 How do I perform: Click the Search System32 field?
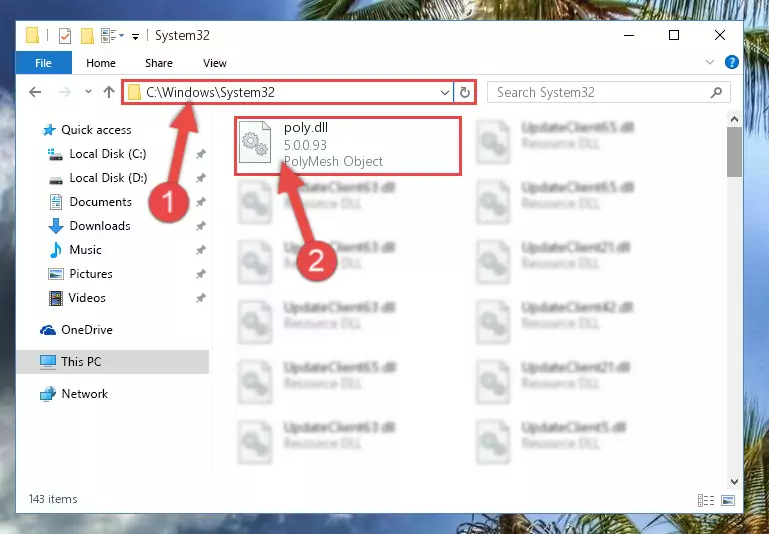[609, 92]
